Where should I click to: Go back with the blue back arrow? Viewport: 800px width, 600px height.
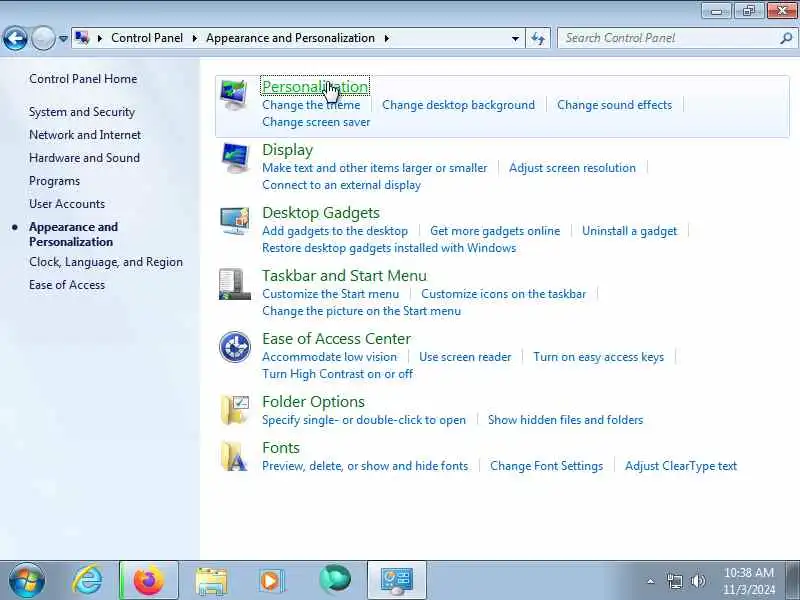tap(15, 38)
